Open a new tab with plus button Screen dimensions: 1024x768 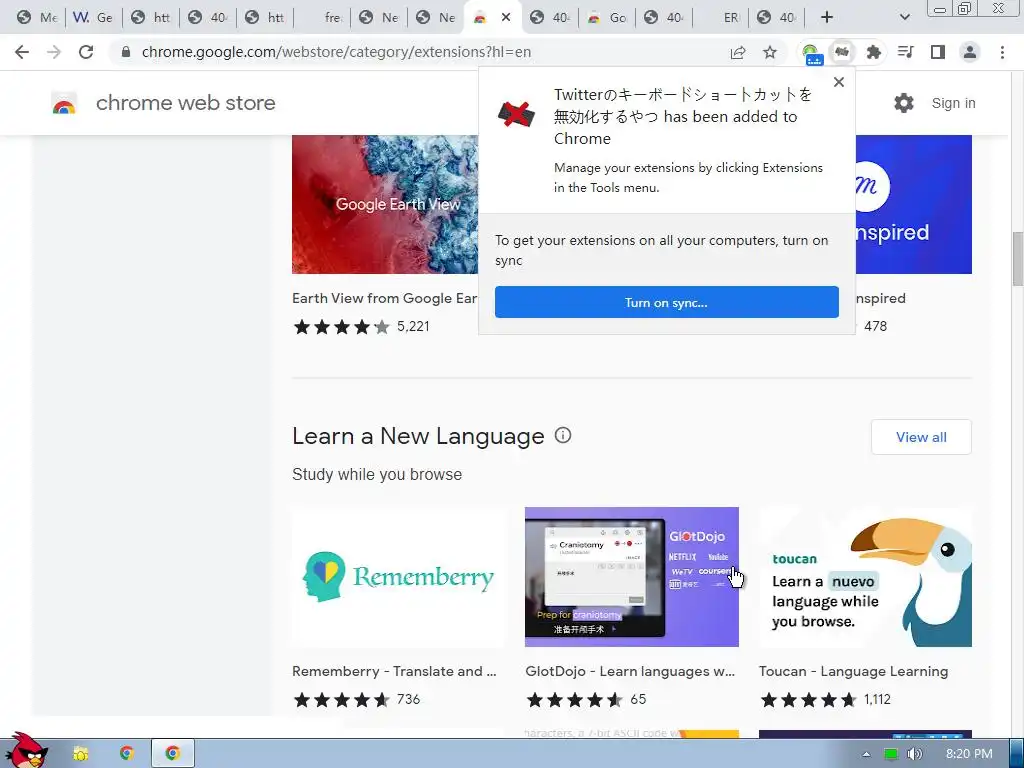point(827,18)
